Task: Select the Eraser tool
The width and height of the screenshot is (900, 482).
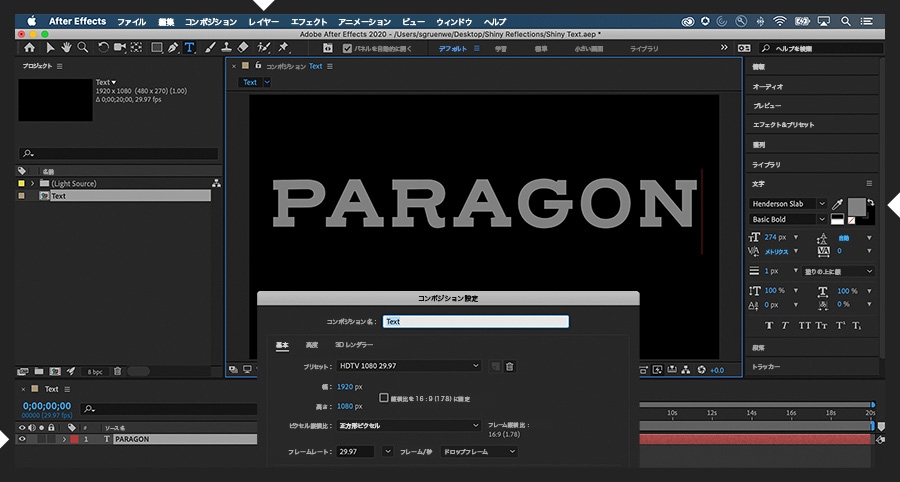Action: [x=243, y=48]
